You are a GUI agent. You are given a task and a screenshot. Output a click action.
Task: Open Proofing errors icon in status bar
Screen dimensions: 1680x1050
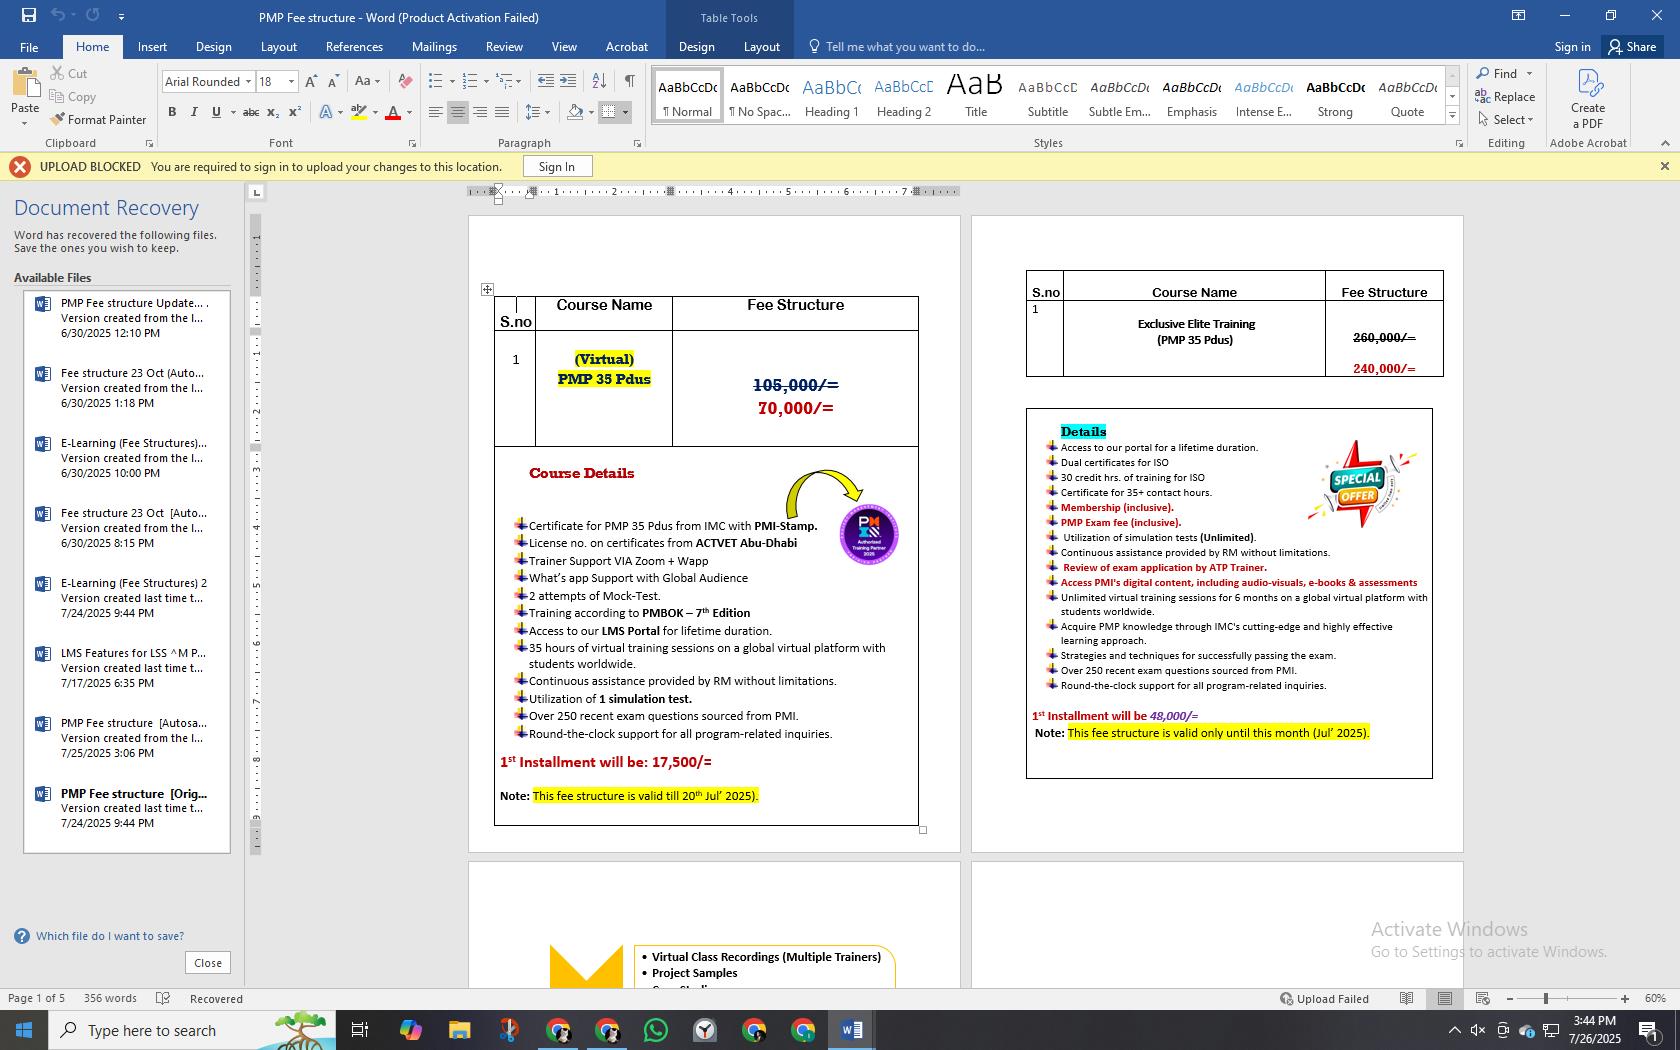pos(163,998)
